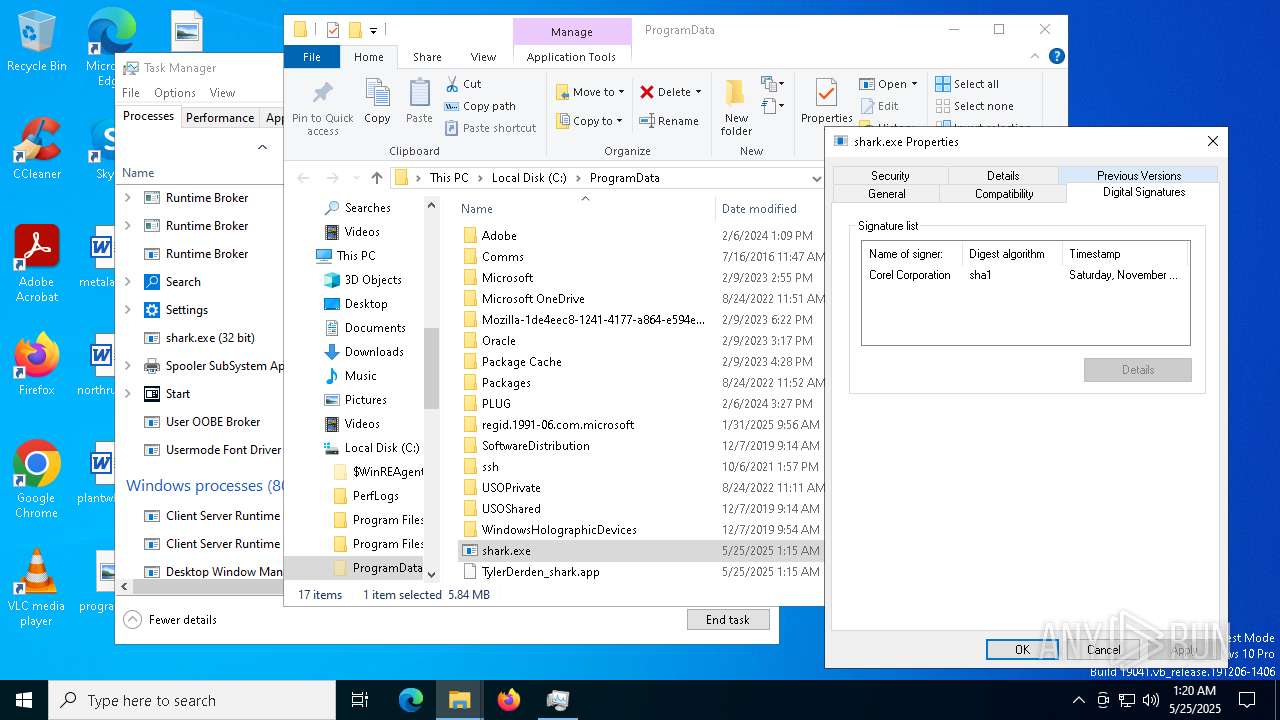Click the Edge icon in the taskbar

click(x=411, y=700)
